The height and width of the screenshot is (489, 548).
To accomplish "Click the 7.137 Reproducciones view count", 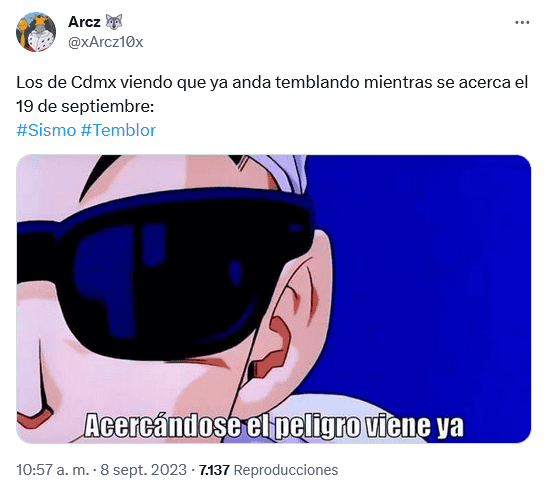I will tap(268, 470).
